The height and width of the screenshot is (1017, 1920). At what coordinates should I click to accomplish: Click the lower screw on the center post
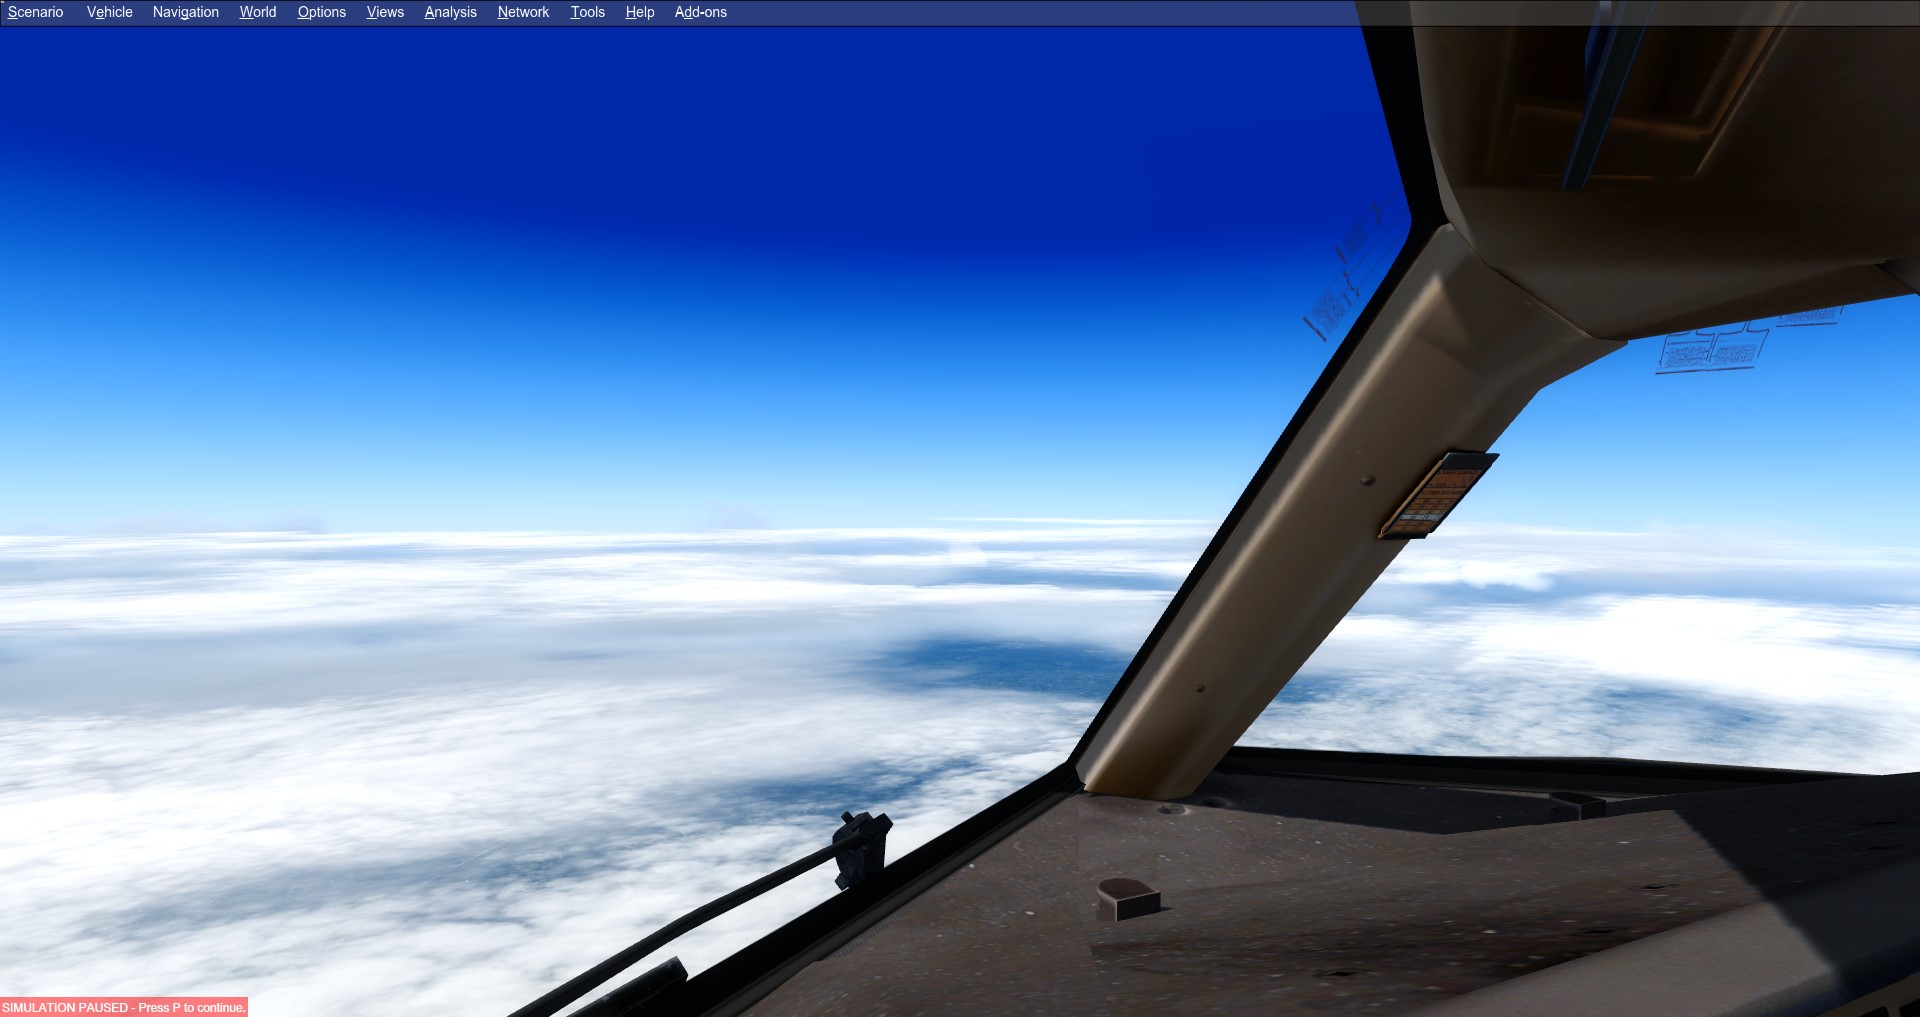pyautogui.click(x=1200, y=689)
